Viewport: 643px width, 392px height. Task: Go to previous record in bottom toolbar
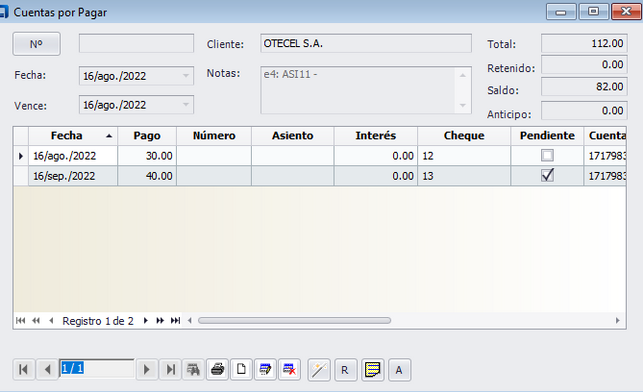pos(47,370)
